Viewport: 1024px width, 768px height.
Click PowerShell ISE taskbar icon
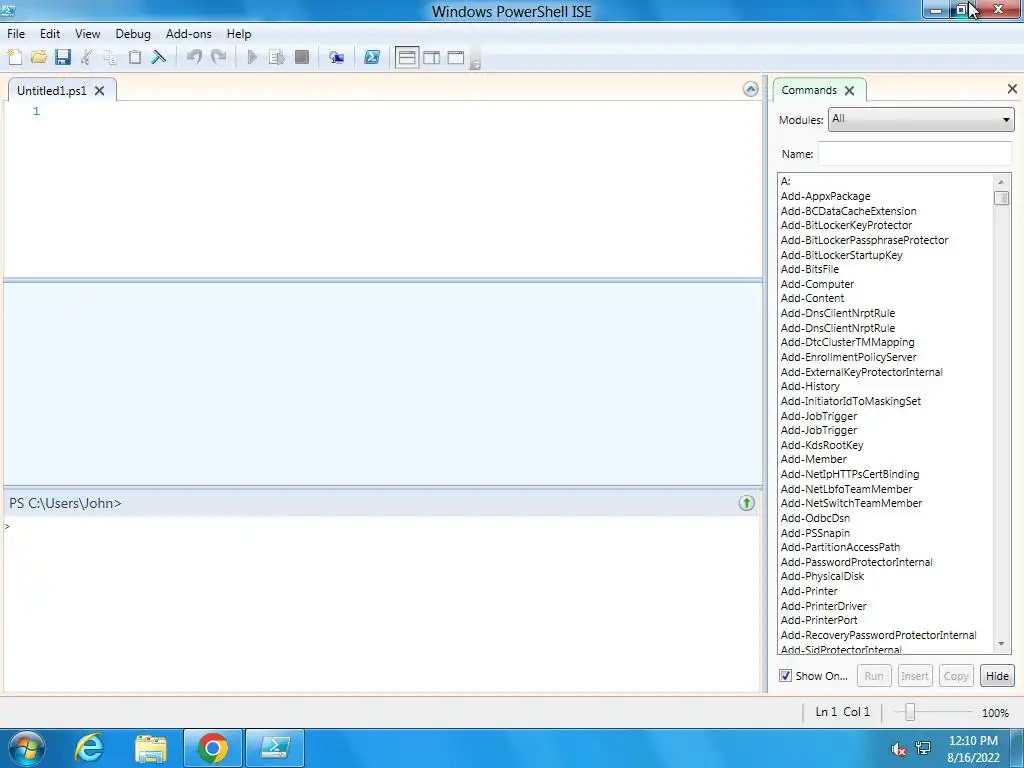point(275,748)
